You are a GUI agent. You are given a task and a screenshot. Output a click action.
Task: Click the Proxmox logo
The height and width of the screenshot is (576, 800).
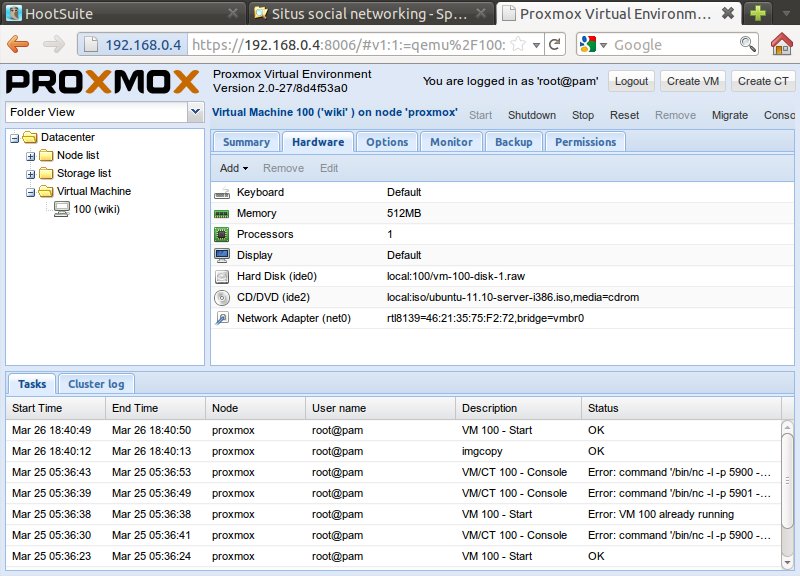pos(103,82)
